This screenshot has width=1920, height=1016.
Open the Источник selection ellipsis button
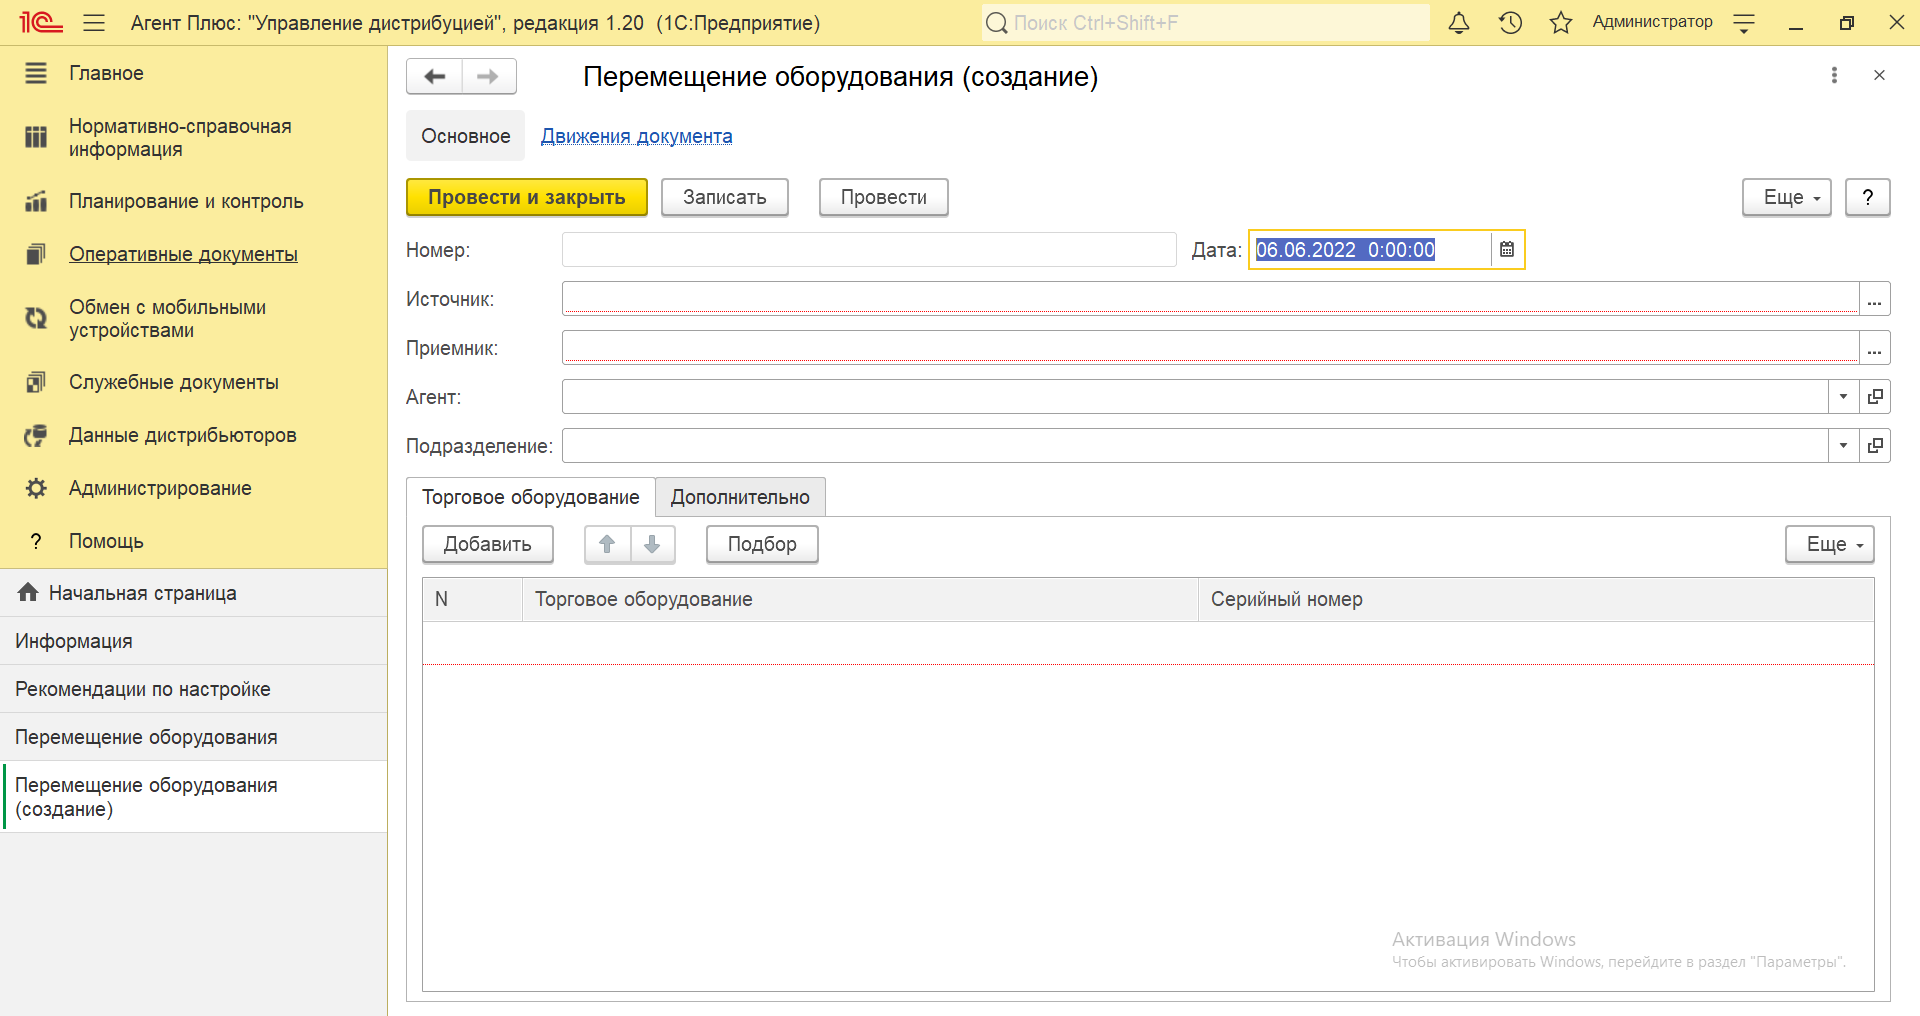[1874, 299]
